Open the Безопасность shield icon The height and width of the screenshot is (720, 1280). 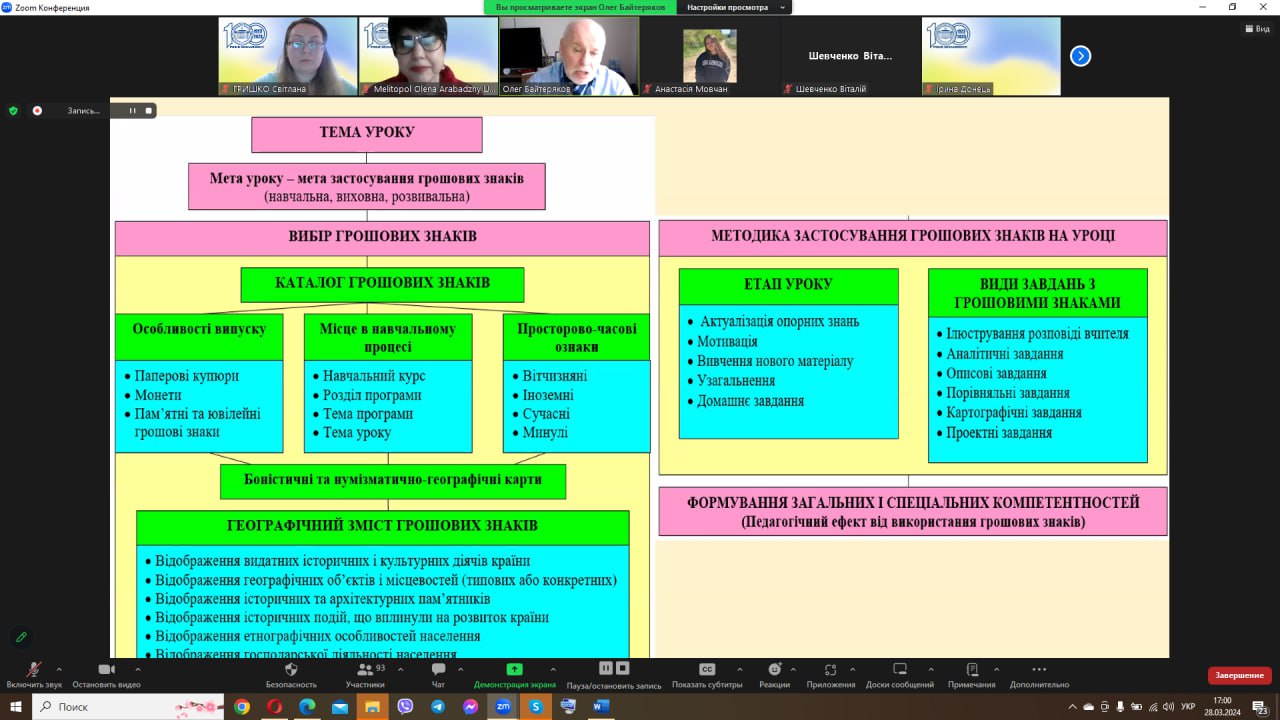[x=291, y=670]
